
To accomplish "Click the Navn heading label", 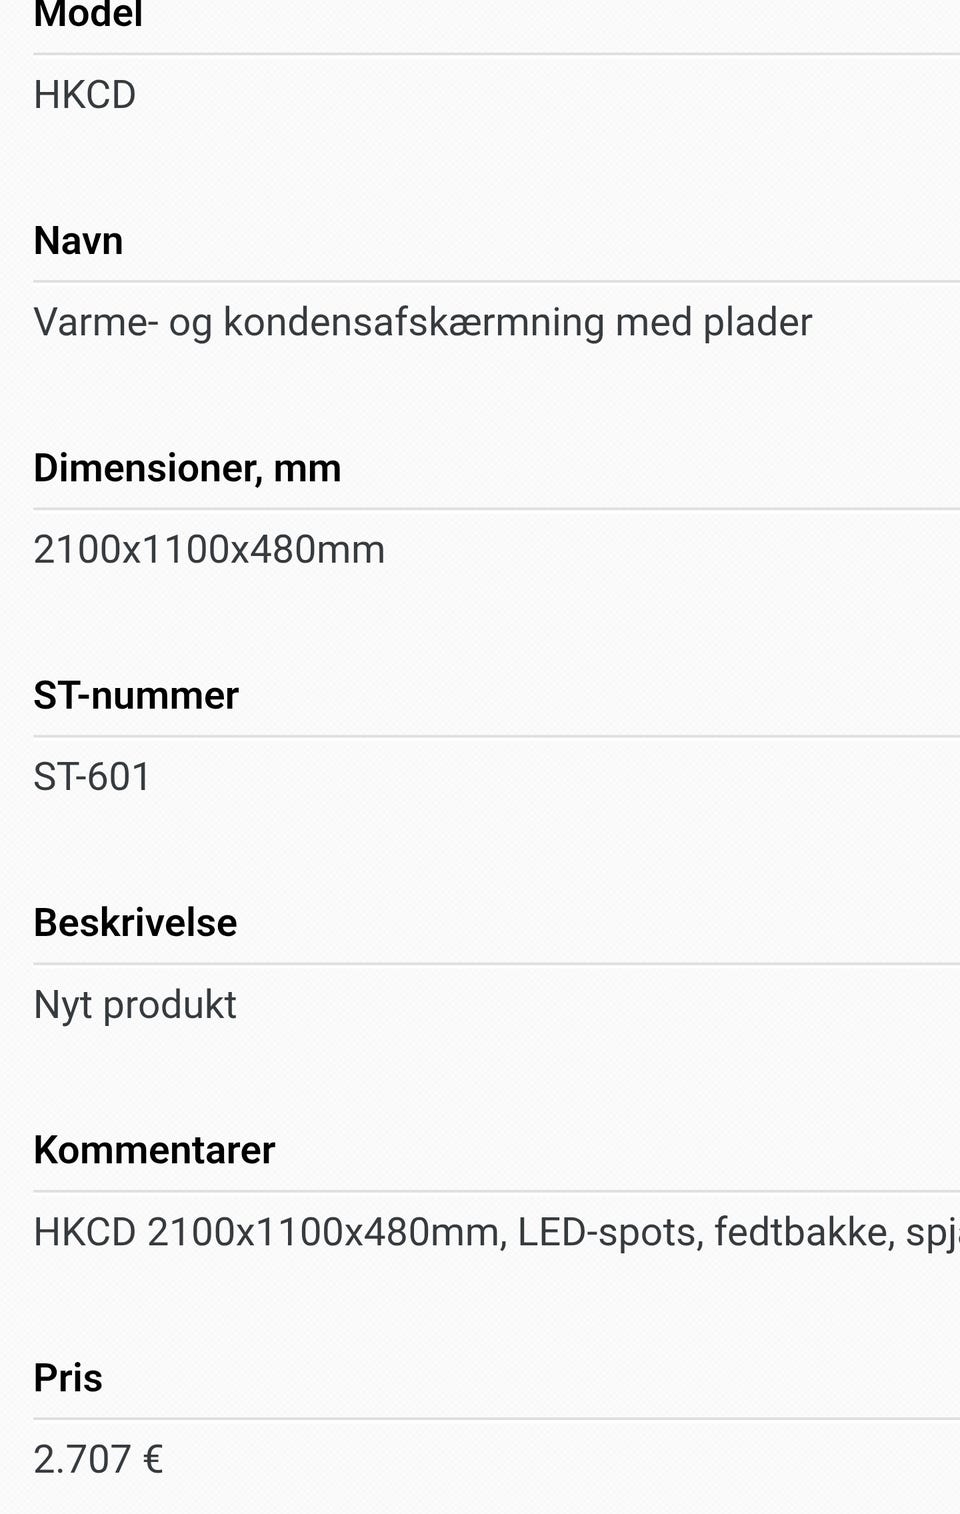I will pos(78,241).
